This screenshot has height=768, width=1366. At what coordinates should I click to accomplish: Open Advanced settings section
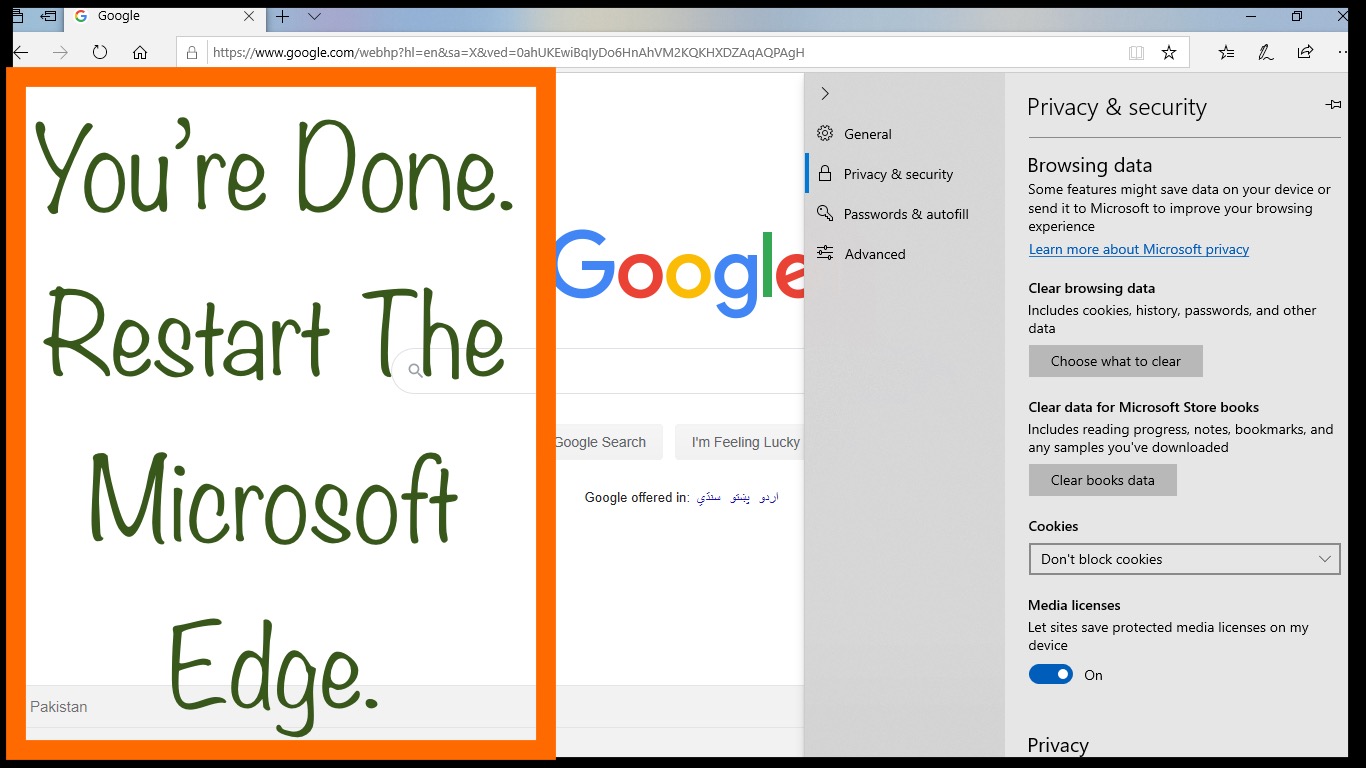tap(904, 254)
